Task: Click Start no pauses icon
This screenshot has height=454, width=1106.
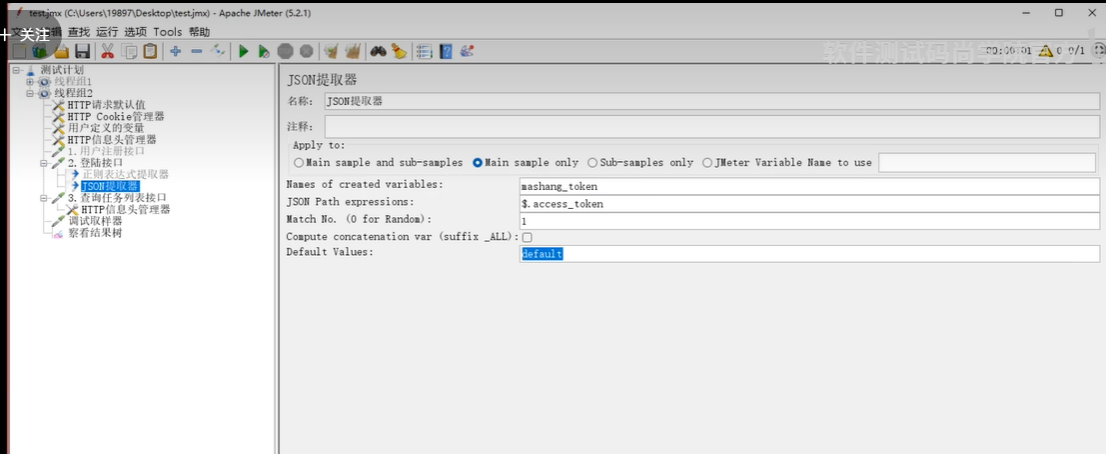Action: pos(264,51)
